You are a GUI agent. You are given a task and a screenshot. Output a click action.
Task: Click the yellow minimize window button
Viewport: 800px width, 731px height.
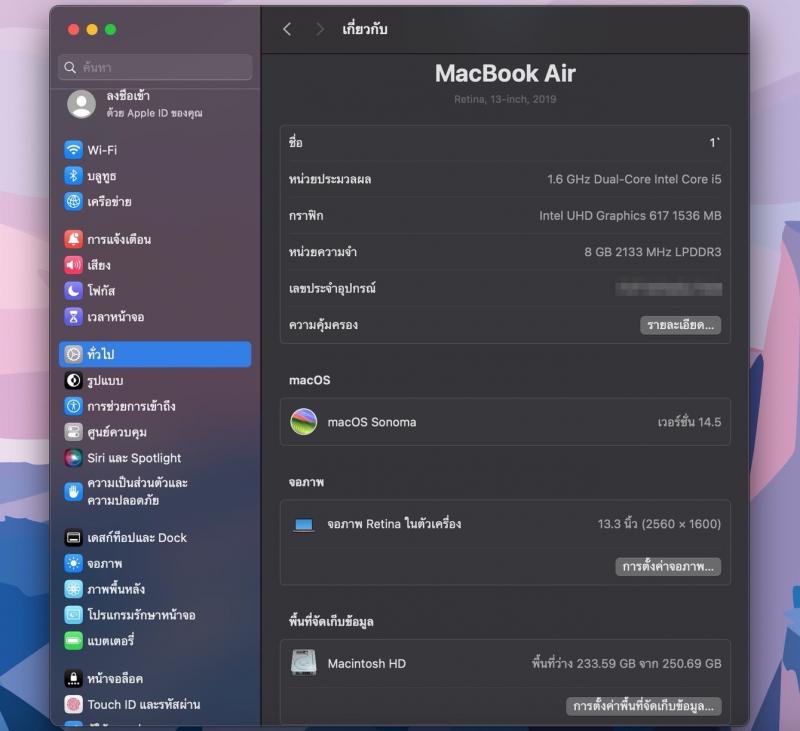click(x=92, y=30)
